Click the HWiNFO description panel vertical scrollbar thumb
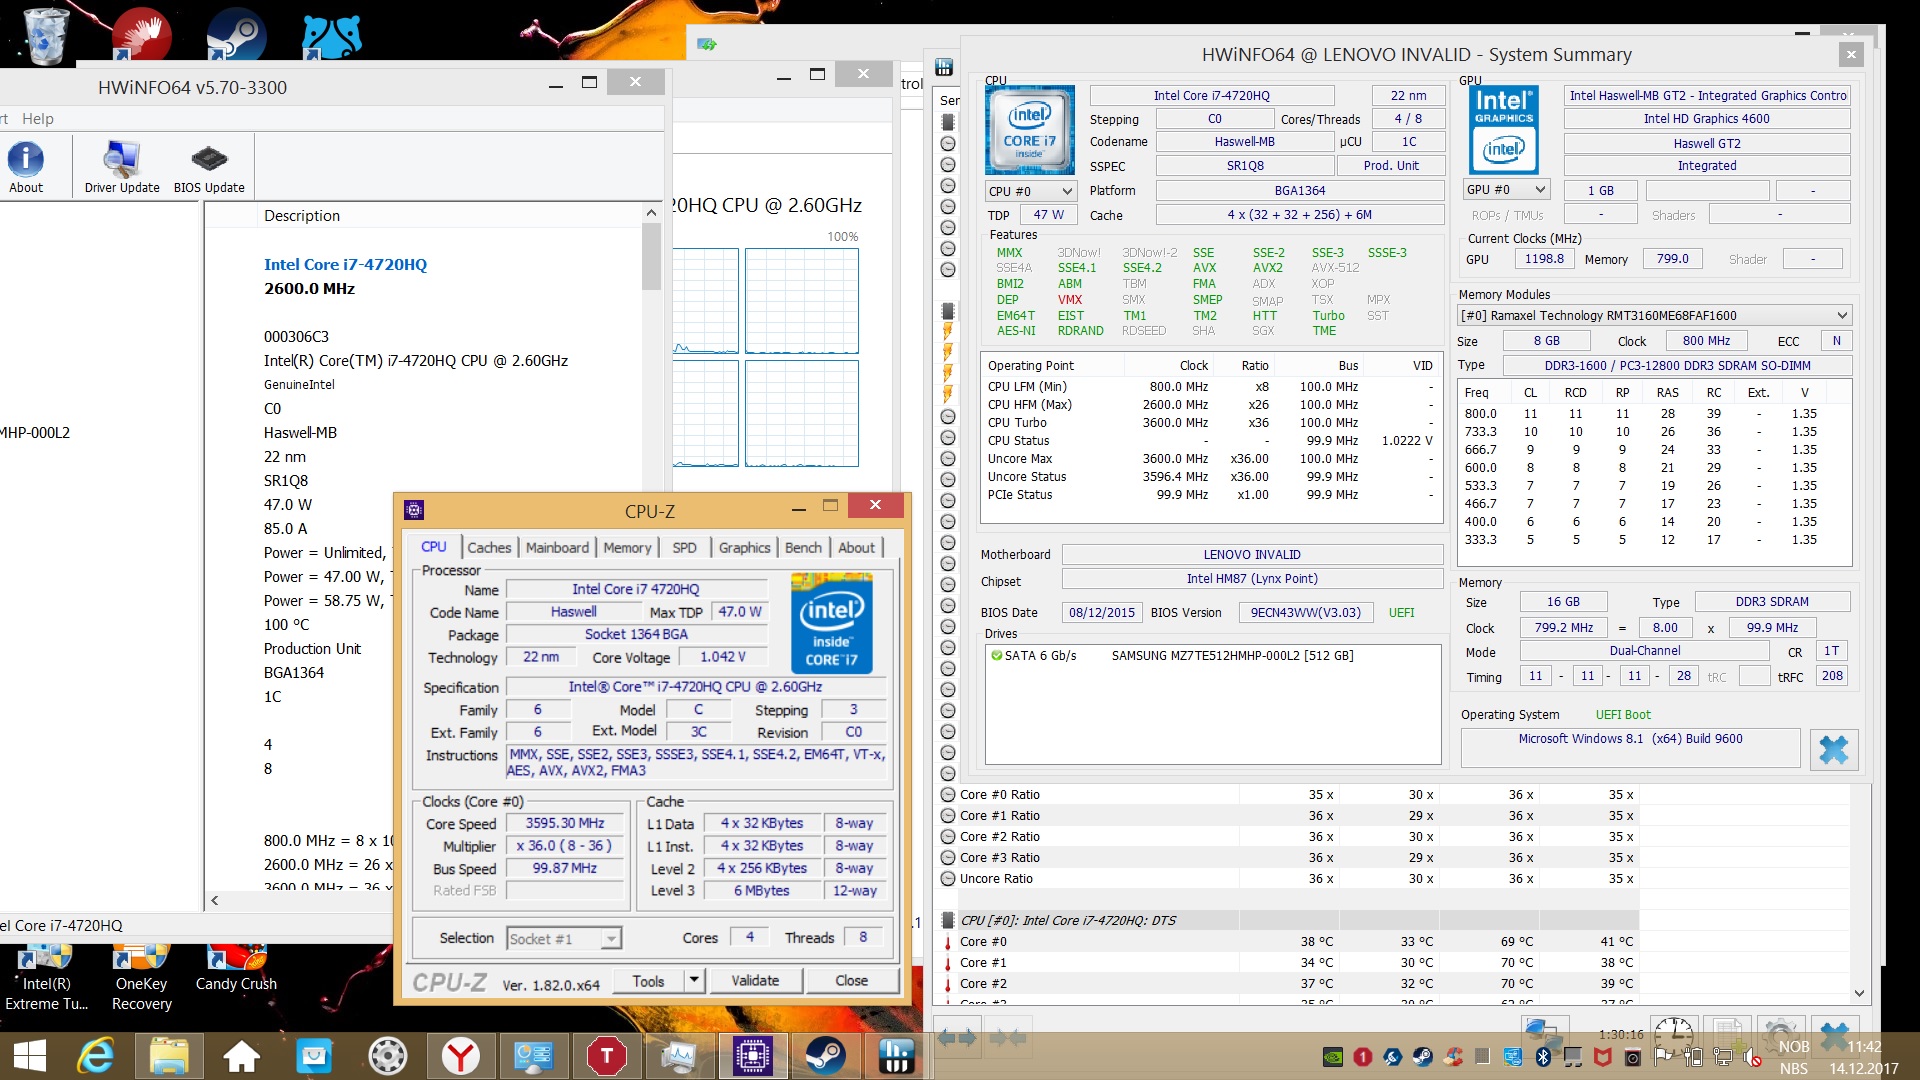The image size is (1920, 1080). (651, 256)
